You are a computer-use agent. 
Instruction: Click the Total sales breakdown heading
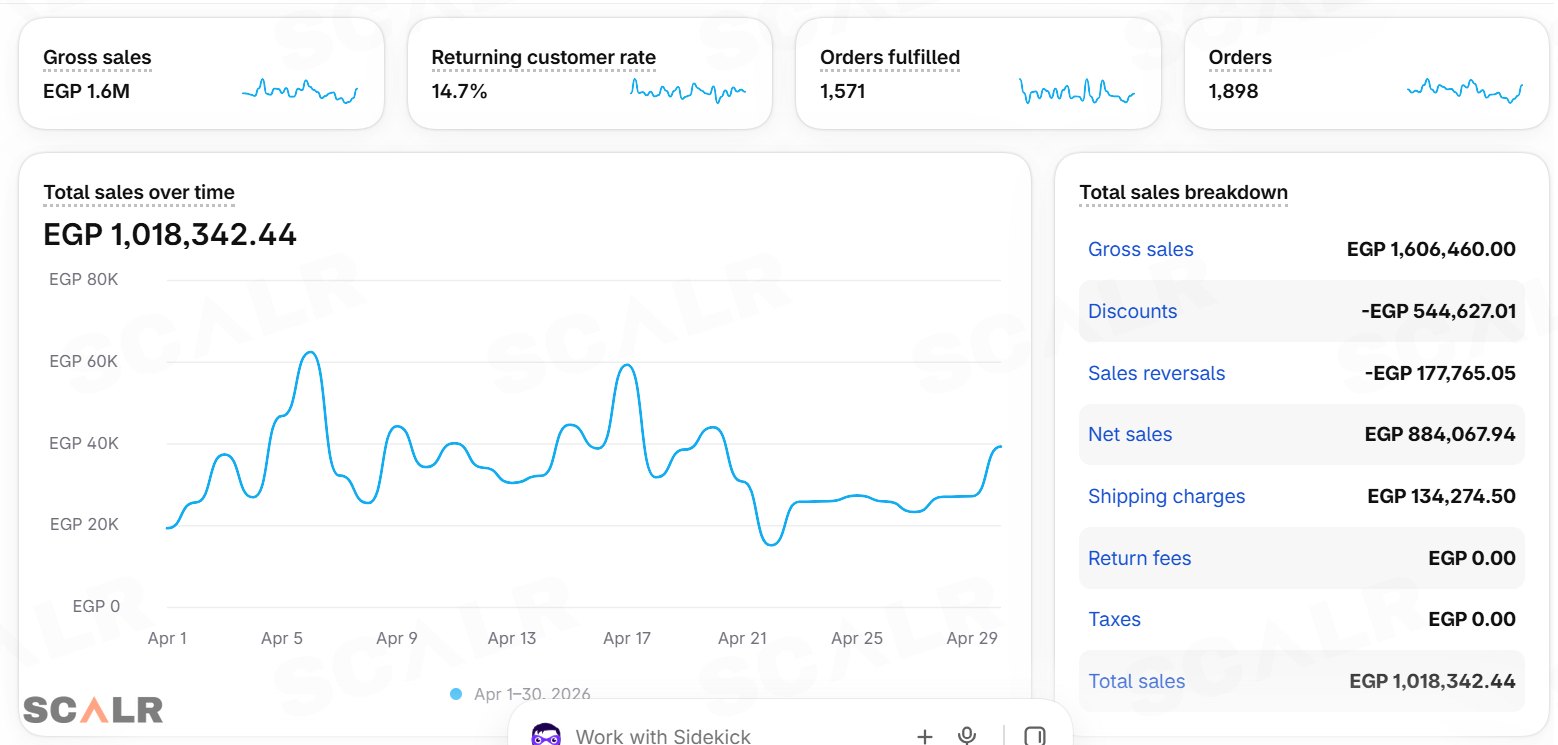point(1184,193)
